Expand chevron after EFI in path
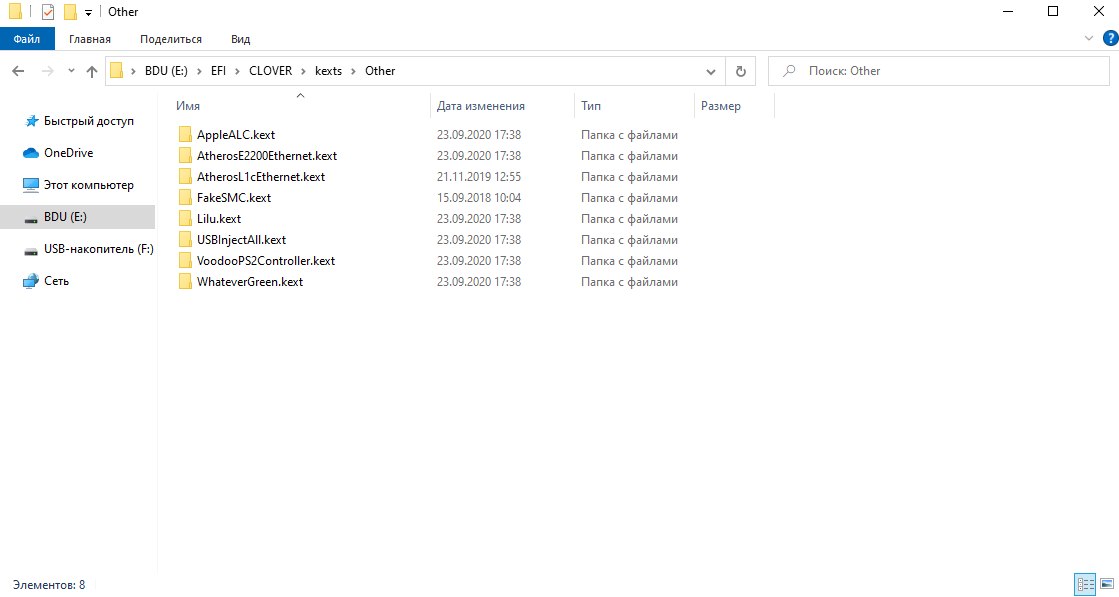 (x=238, y=71)
